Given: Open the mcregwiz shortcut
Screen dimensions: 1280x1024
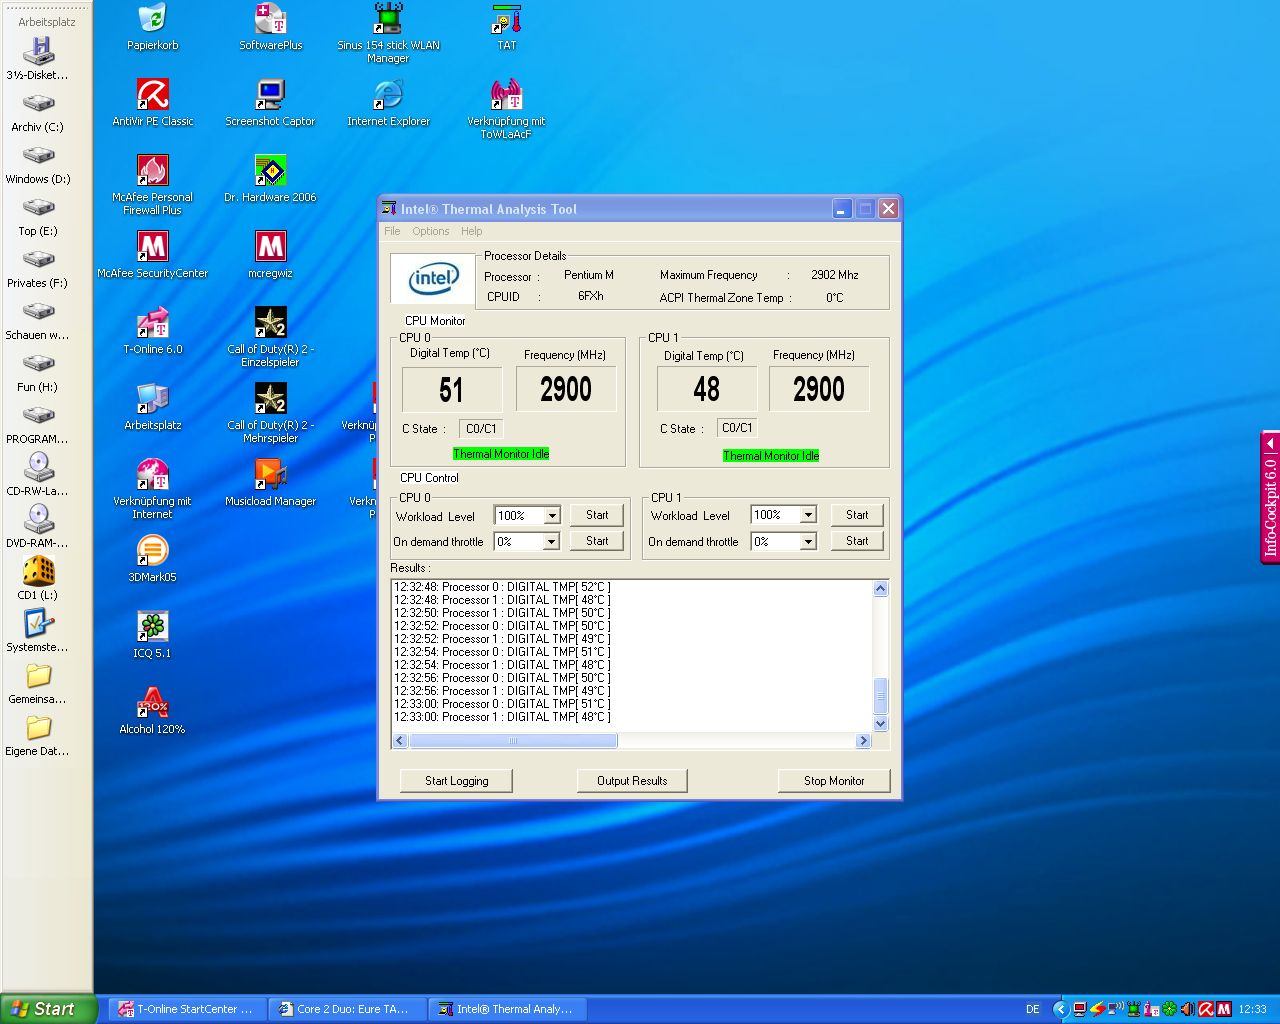Looking at the screenshot, I should 270,255.
